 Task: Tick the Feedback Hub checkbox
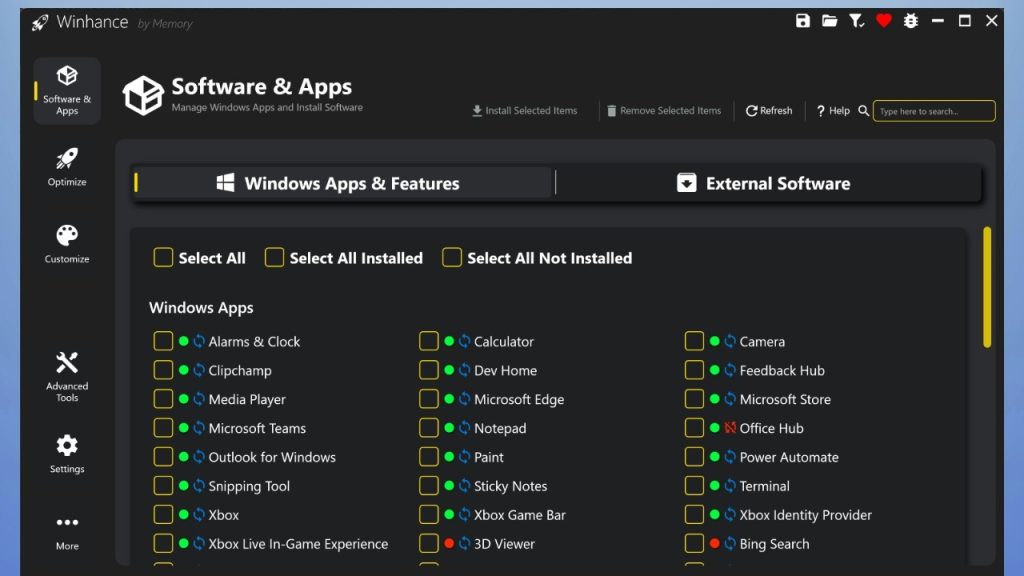coord(694,370)
